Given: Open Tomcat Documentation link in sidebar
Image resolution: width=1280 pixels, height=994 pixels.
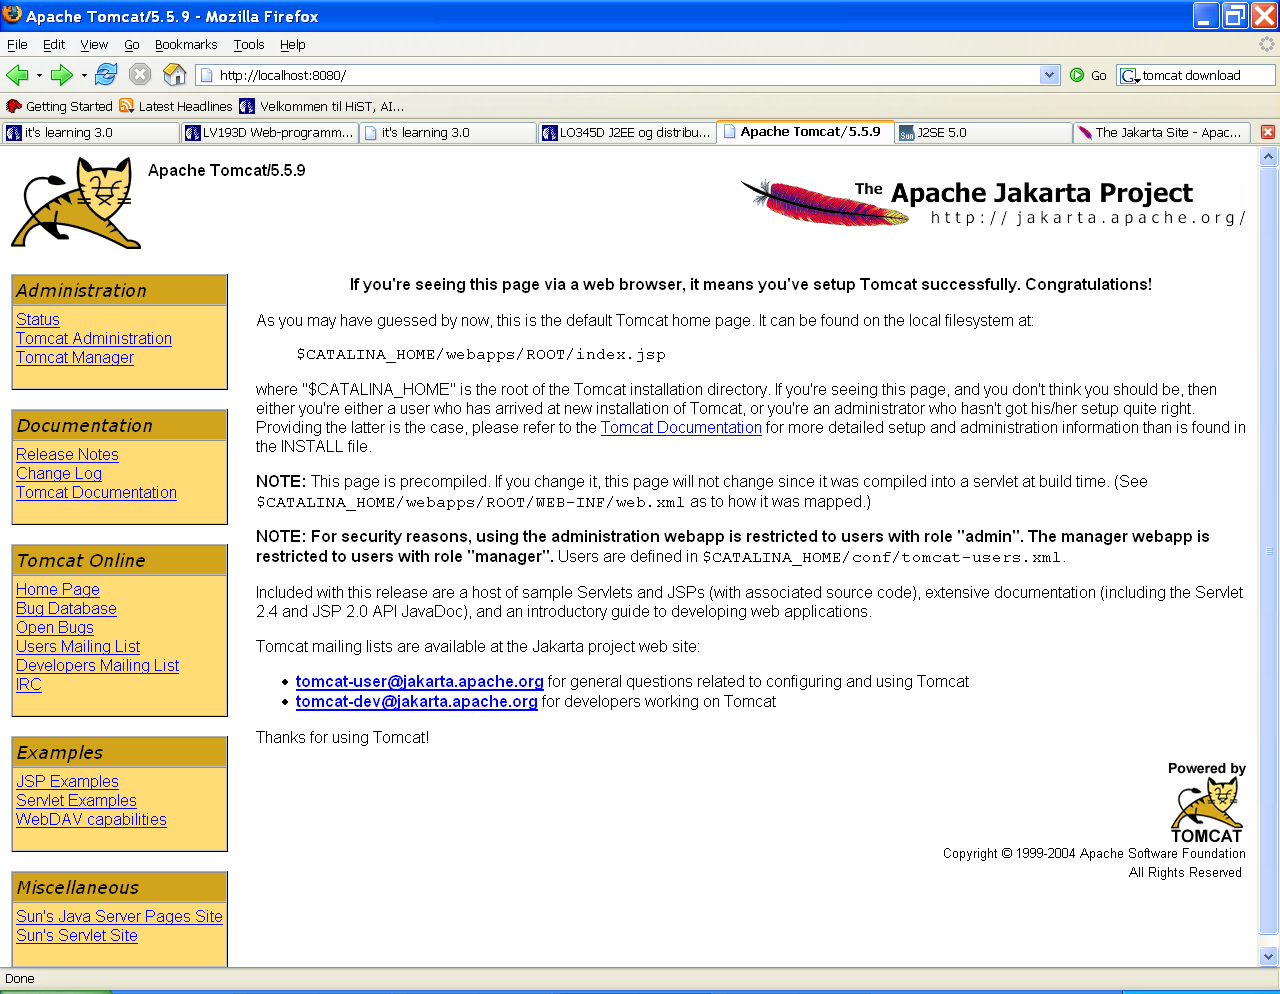Looking at the screenshot, I should pyautogui.click(x=96, y=492).
